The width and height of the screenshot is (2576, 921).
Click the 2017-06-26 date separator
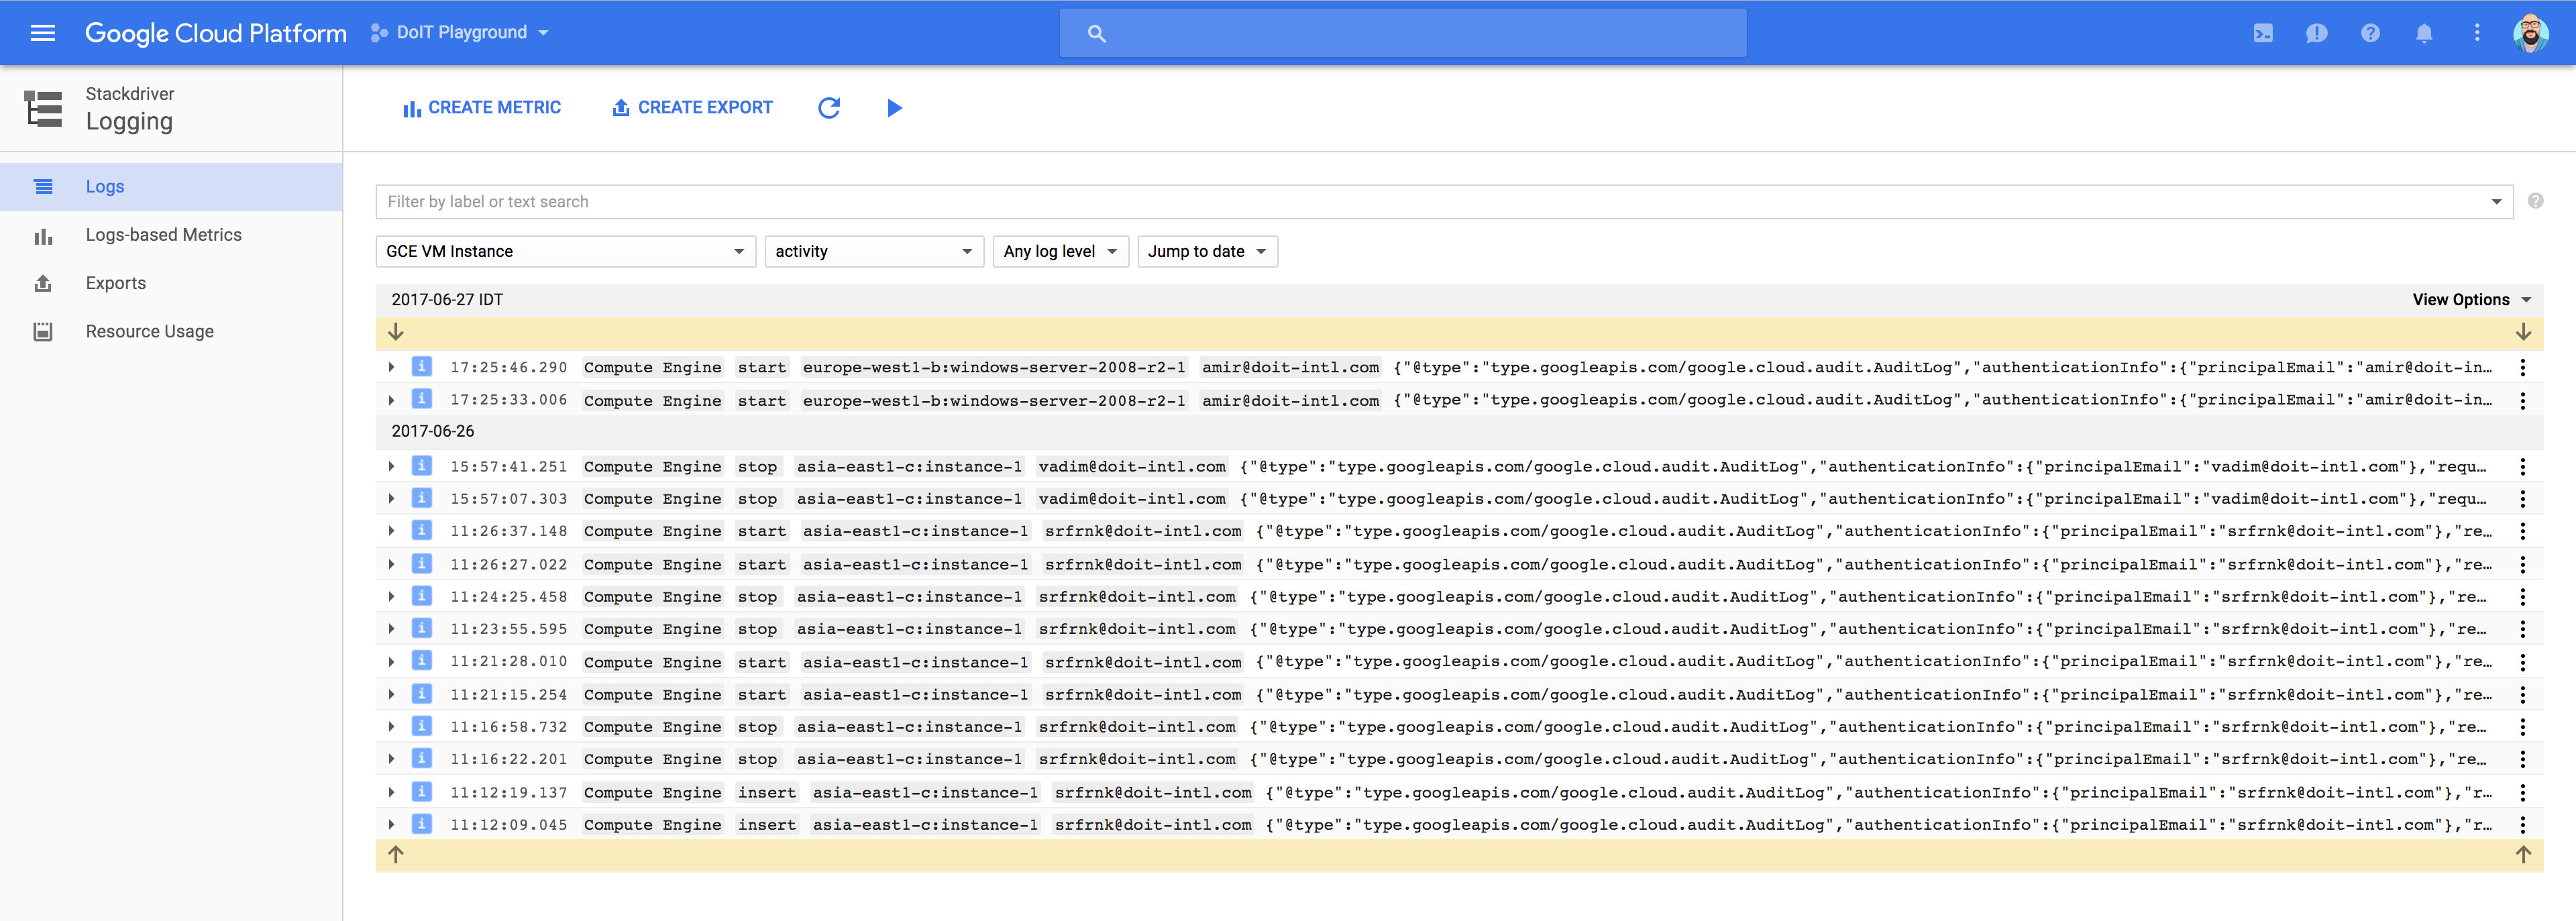pyautogui.click(x=433, y=431)
